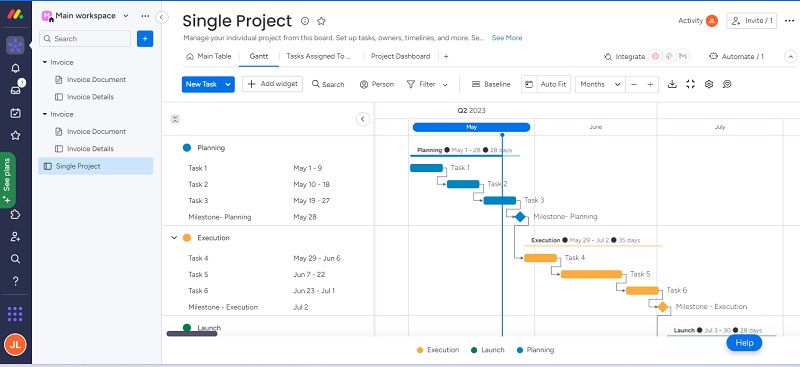Open the Filter button
Viewport: 800px width, 367px height.
pyautogui.click(x=421, y=84)
